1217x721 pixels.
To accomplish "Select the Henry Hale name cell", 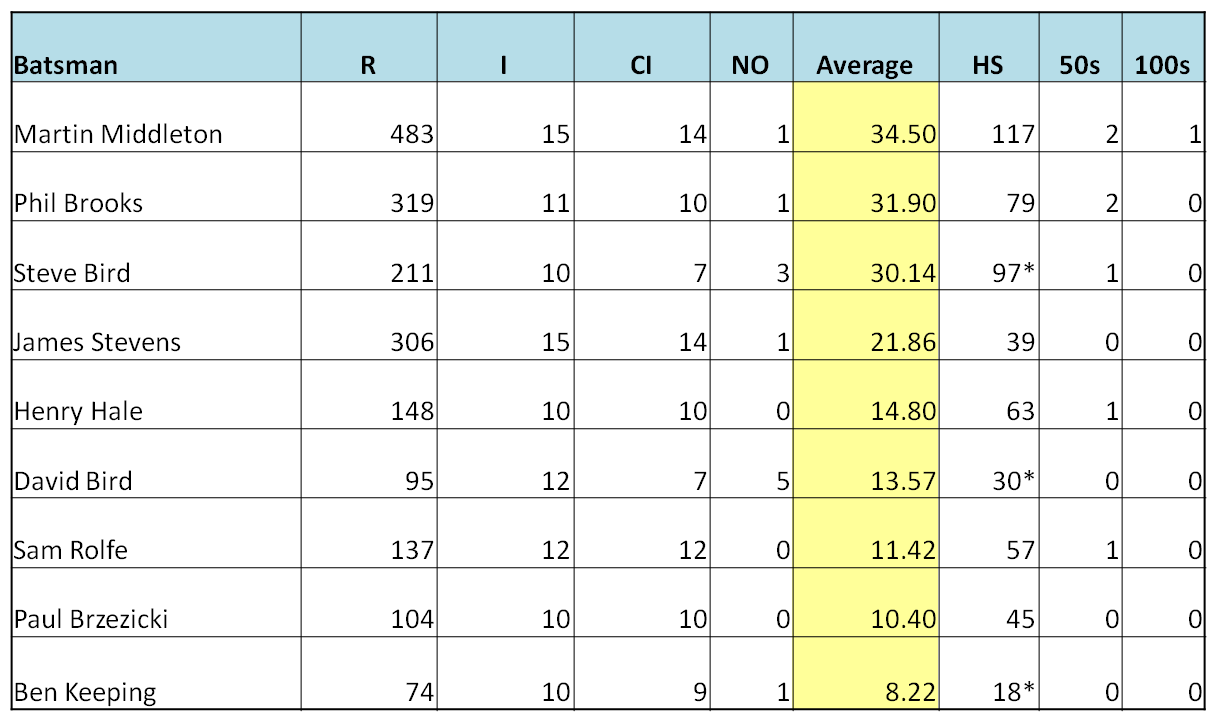I will pyautogui.click(x=156, y=395).
